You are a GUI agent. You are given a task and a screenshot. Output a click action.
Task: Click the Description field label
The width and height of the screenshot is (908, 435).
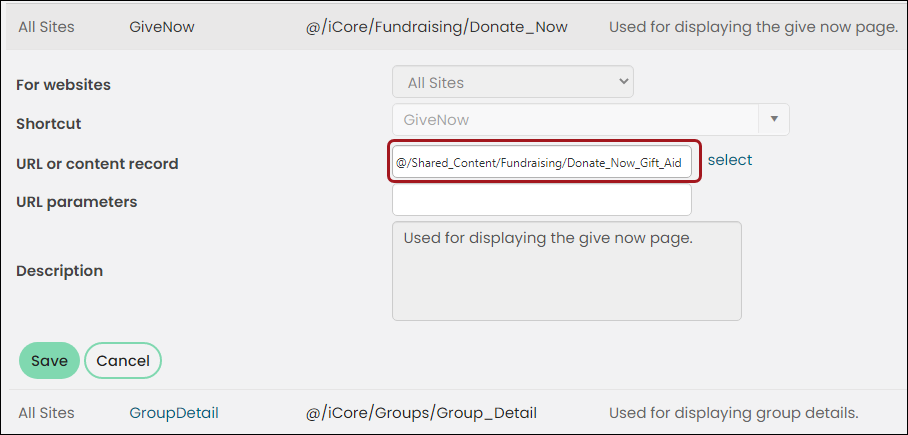pos(60,270)
